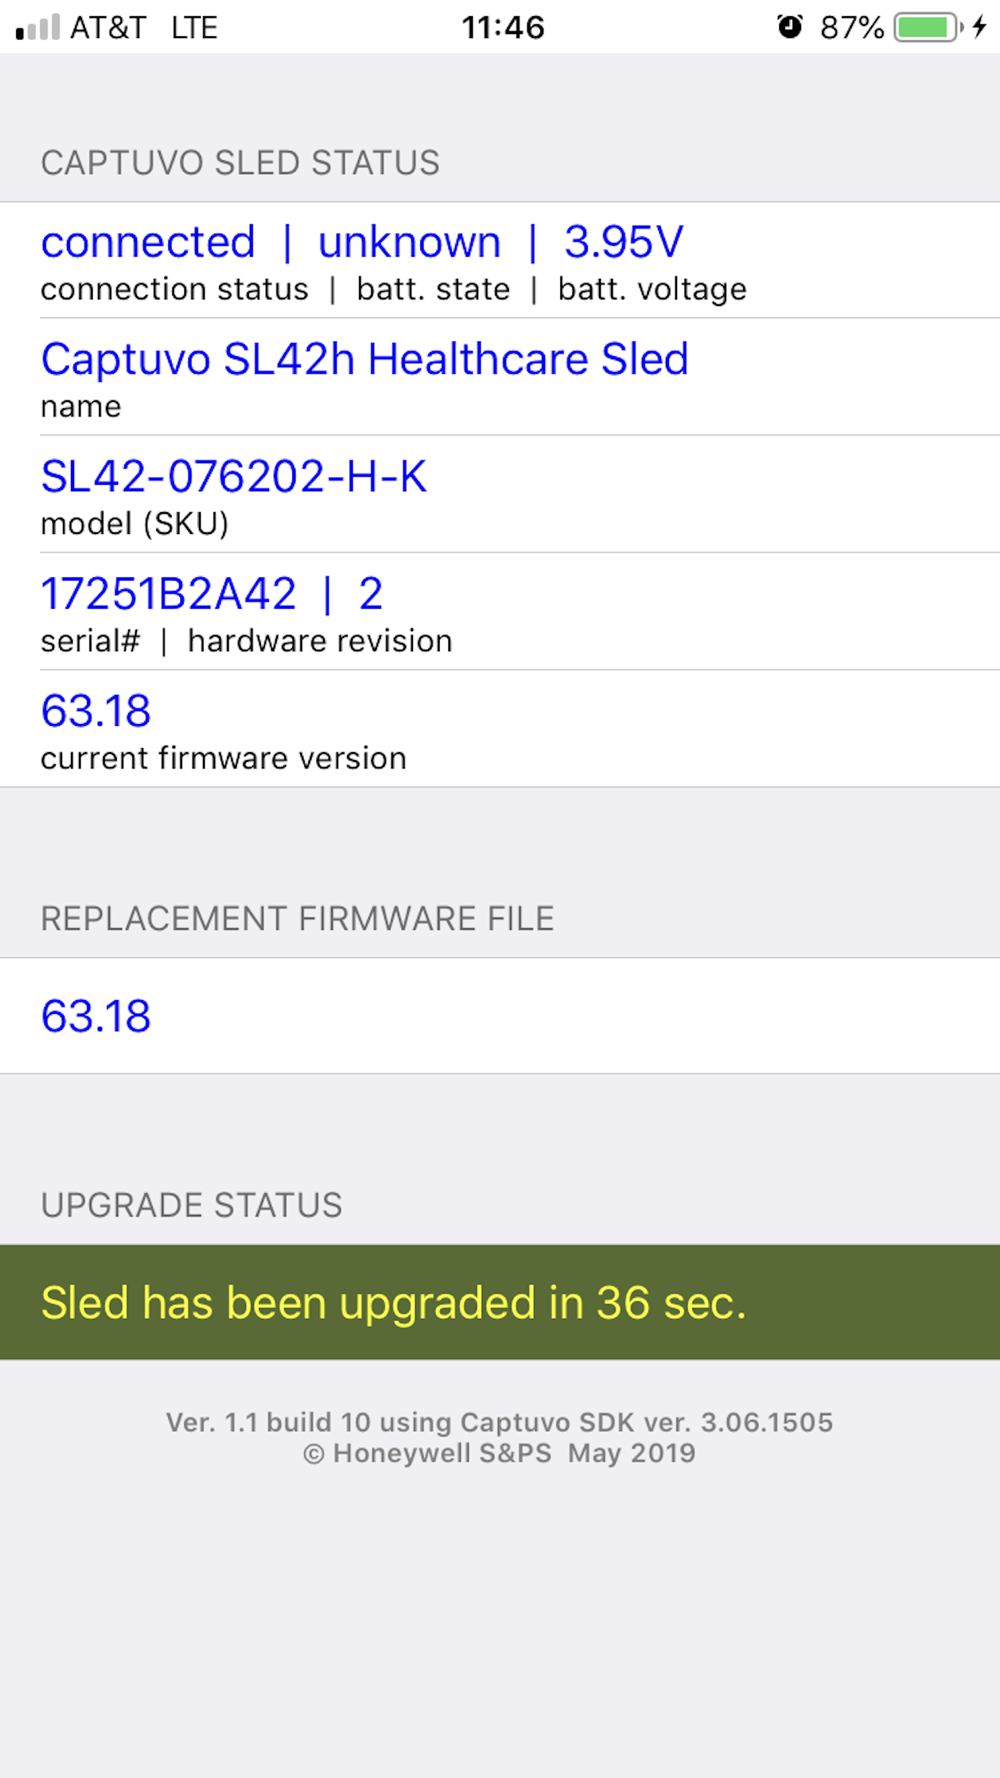Select the blue "connected" status value
Image resolution: width=1000 pixels, height=1778 pixels.
coord(148,242)
